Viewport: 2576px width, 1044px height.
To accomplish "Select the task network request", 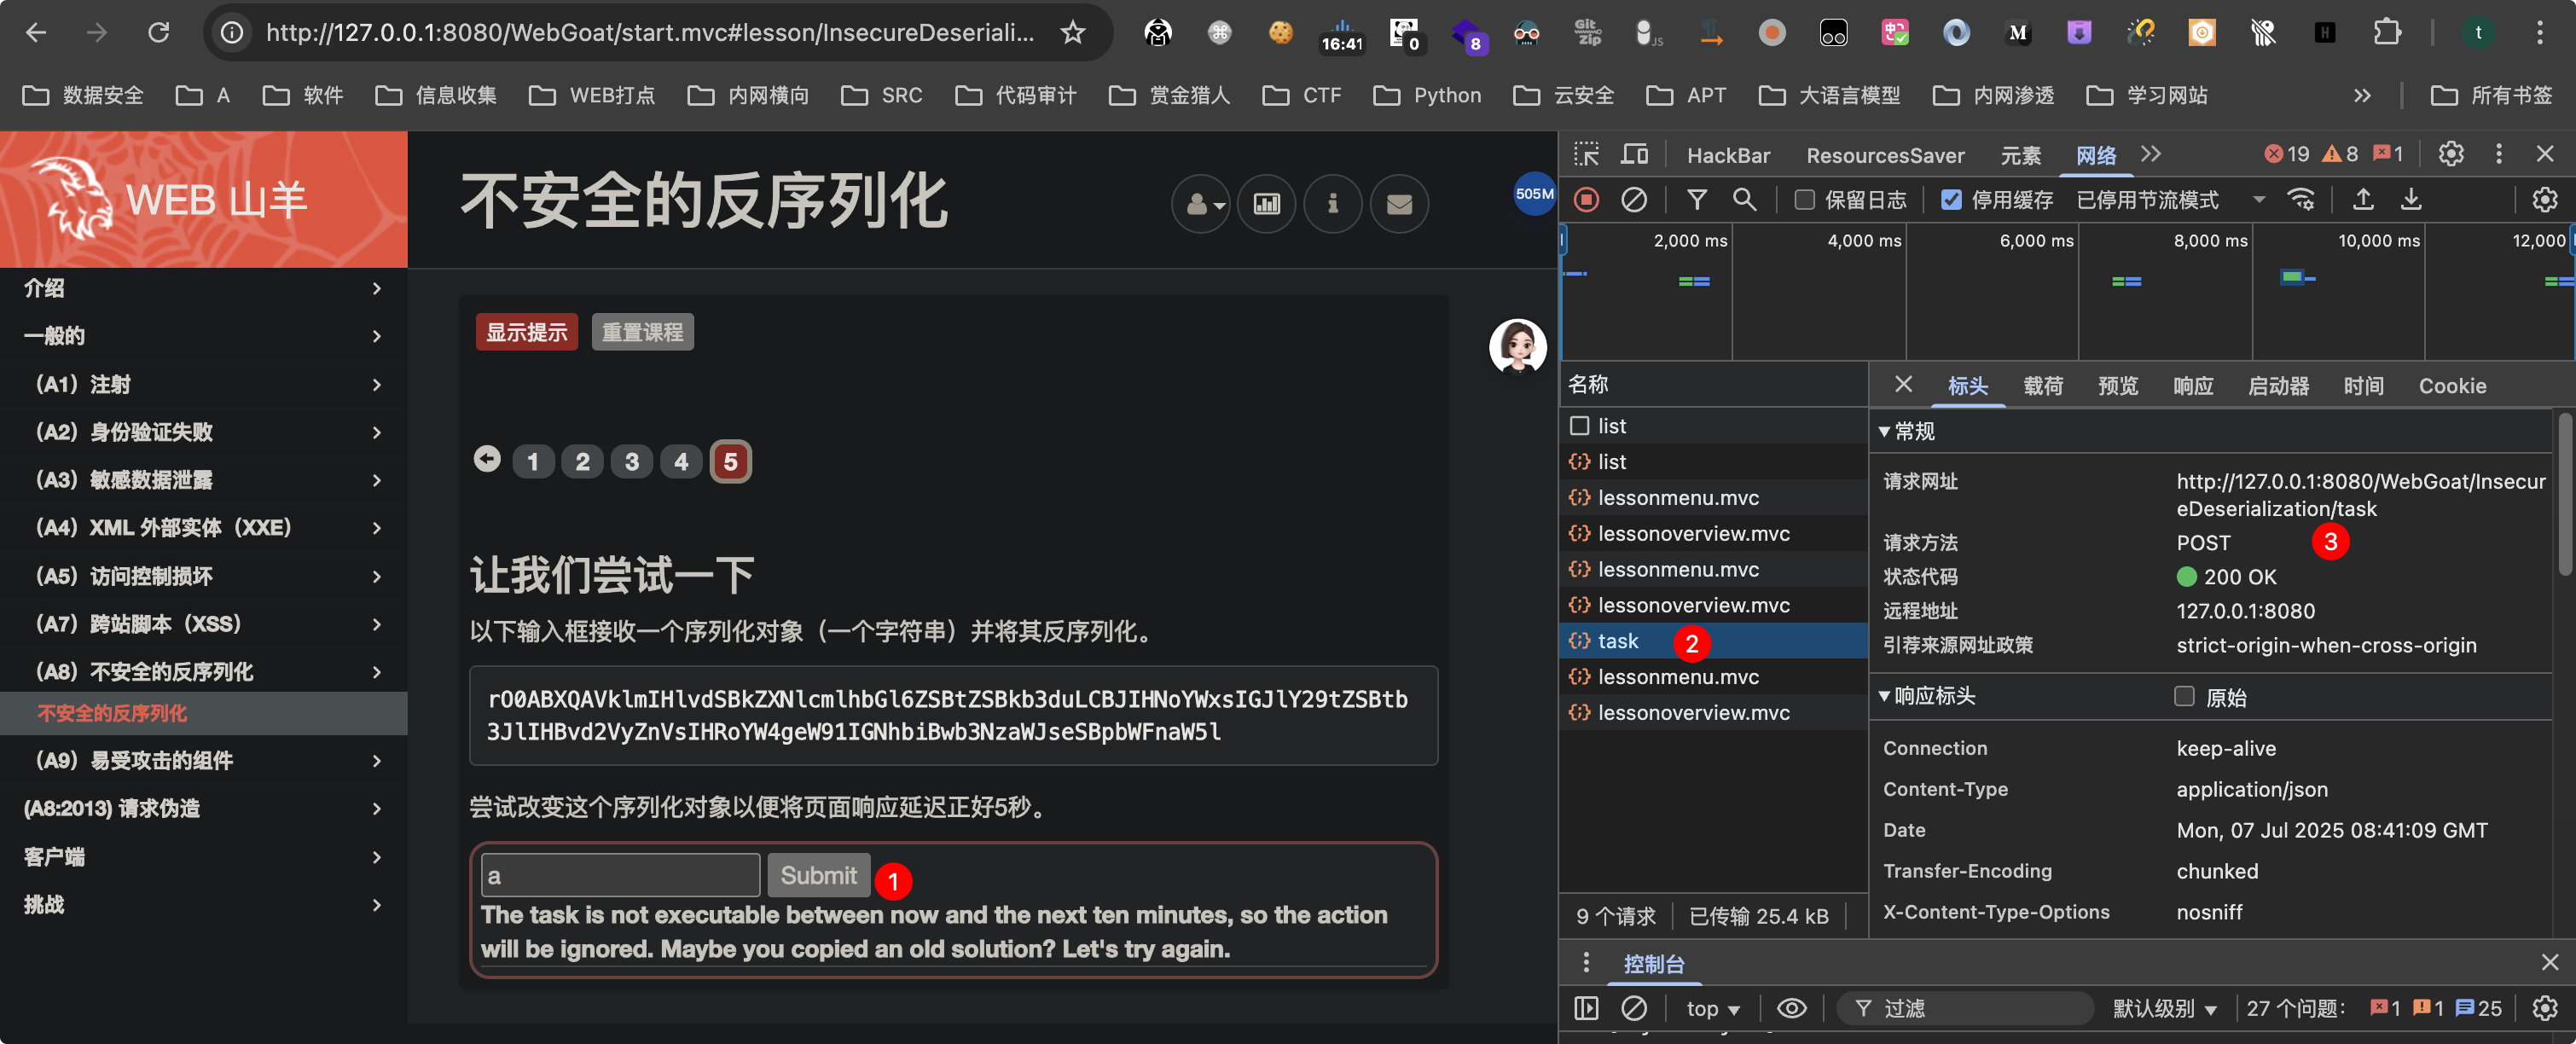I will click(x=1712, y=641).
